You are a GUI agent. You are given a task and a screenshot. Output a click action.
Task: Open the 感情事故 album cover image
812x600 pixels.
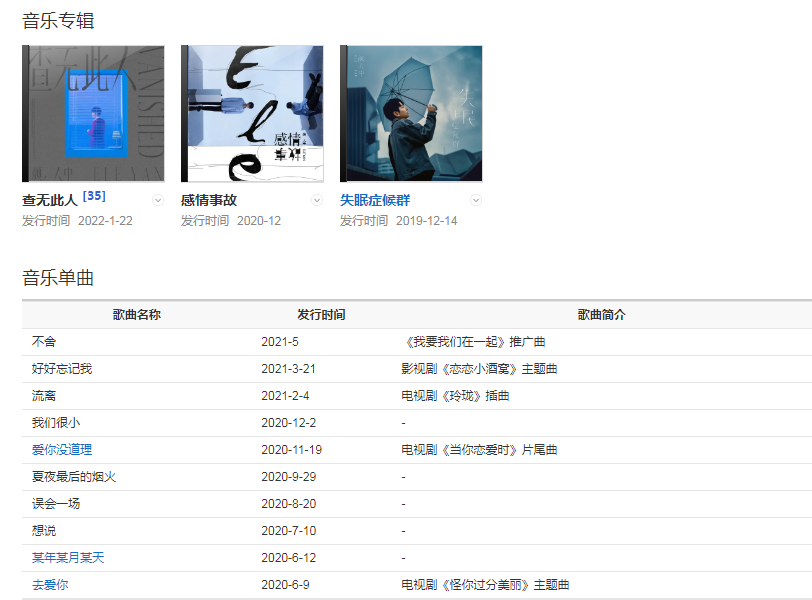[252, 113]
